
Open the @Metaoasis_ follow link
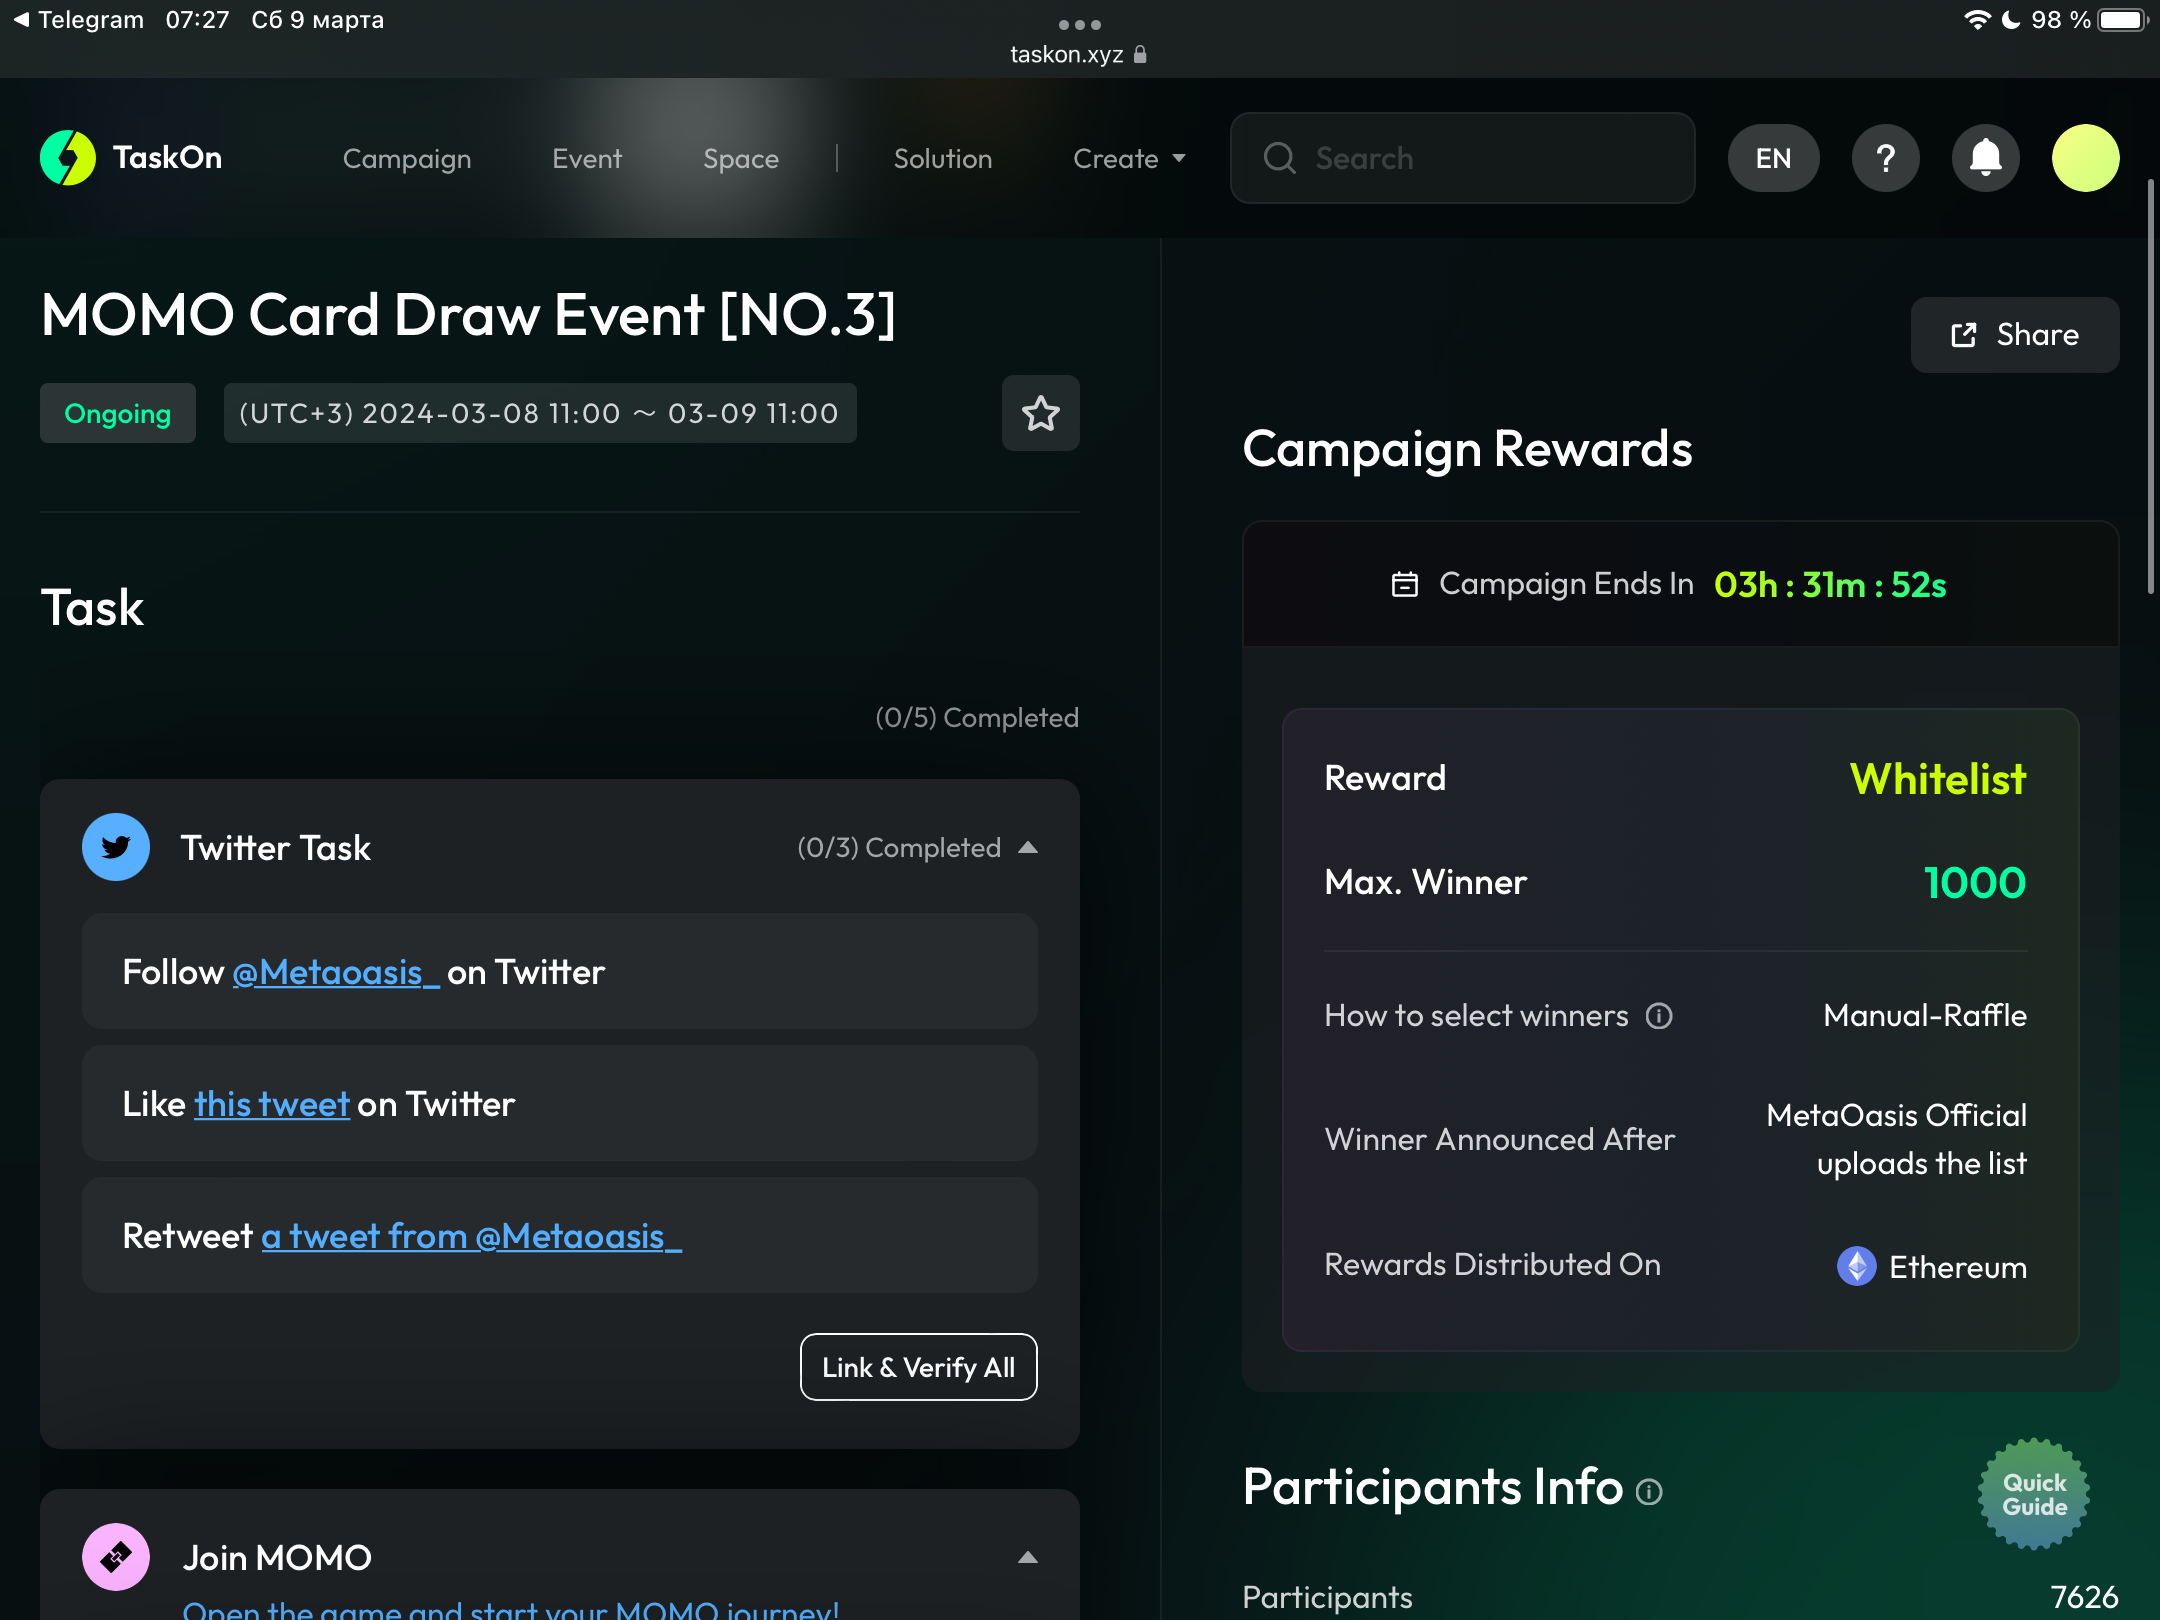click(x=335, y=972)
